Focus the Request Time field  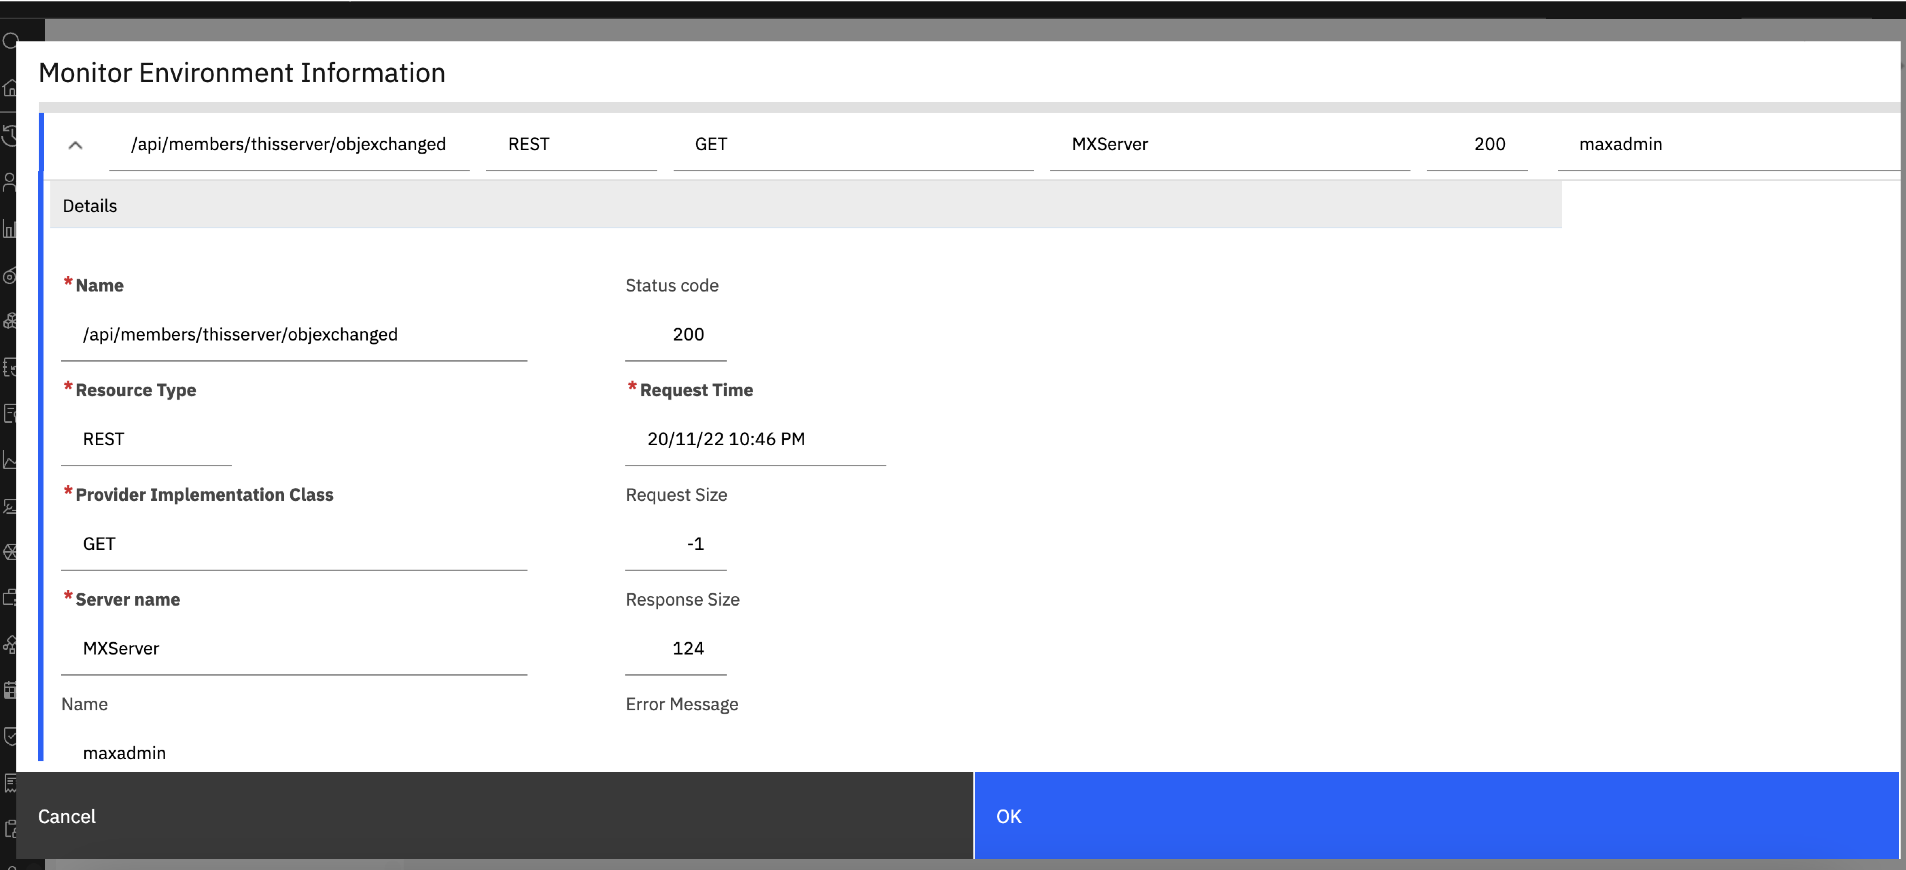(755, 439)
